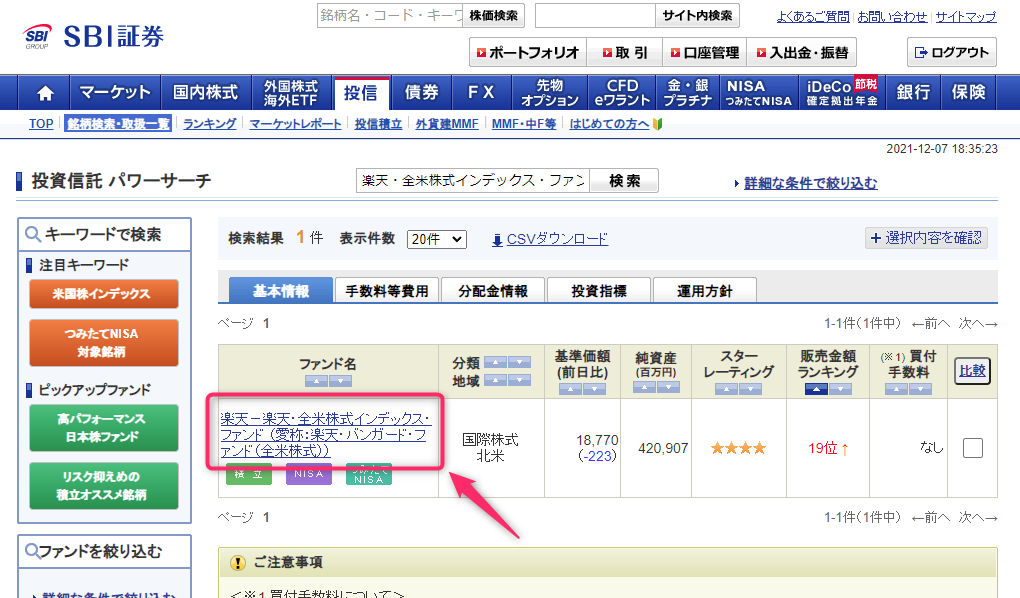Sort 純資産 column descending

668,387
